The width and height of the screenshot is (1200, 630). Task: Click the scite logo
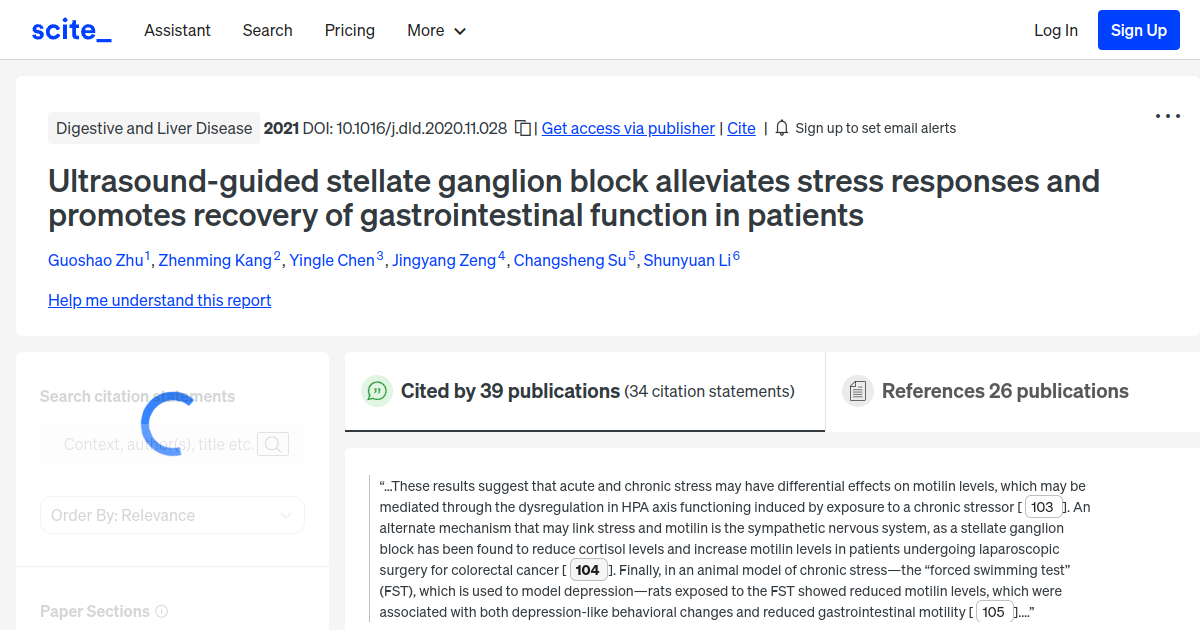(x=70, y=29)
